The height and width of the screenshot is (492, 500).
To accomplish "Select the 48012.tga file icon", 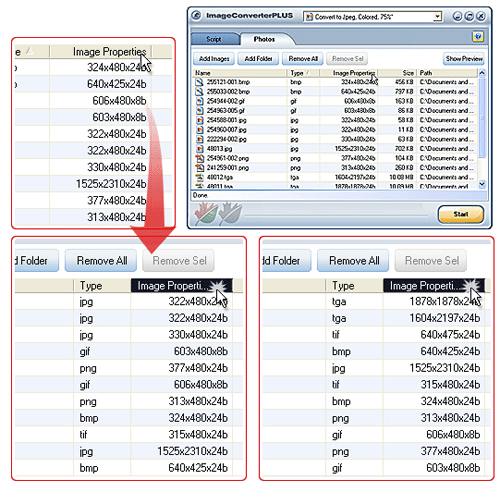I will [199, 177].
